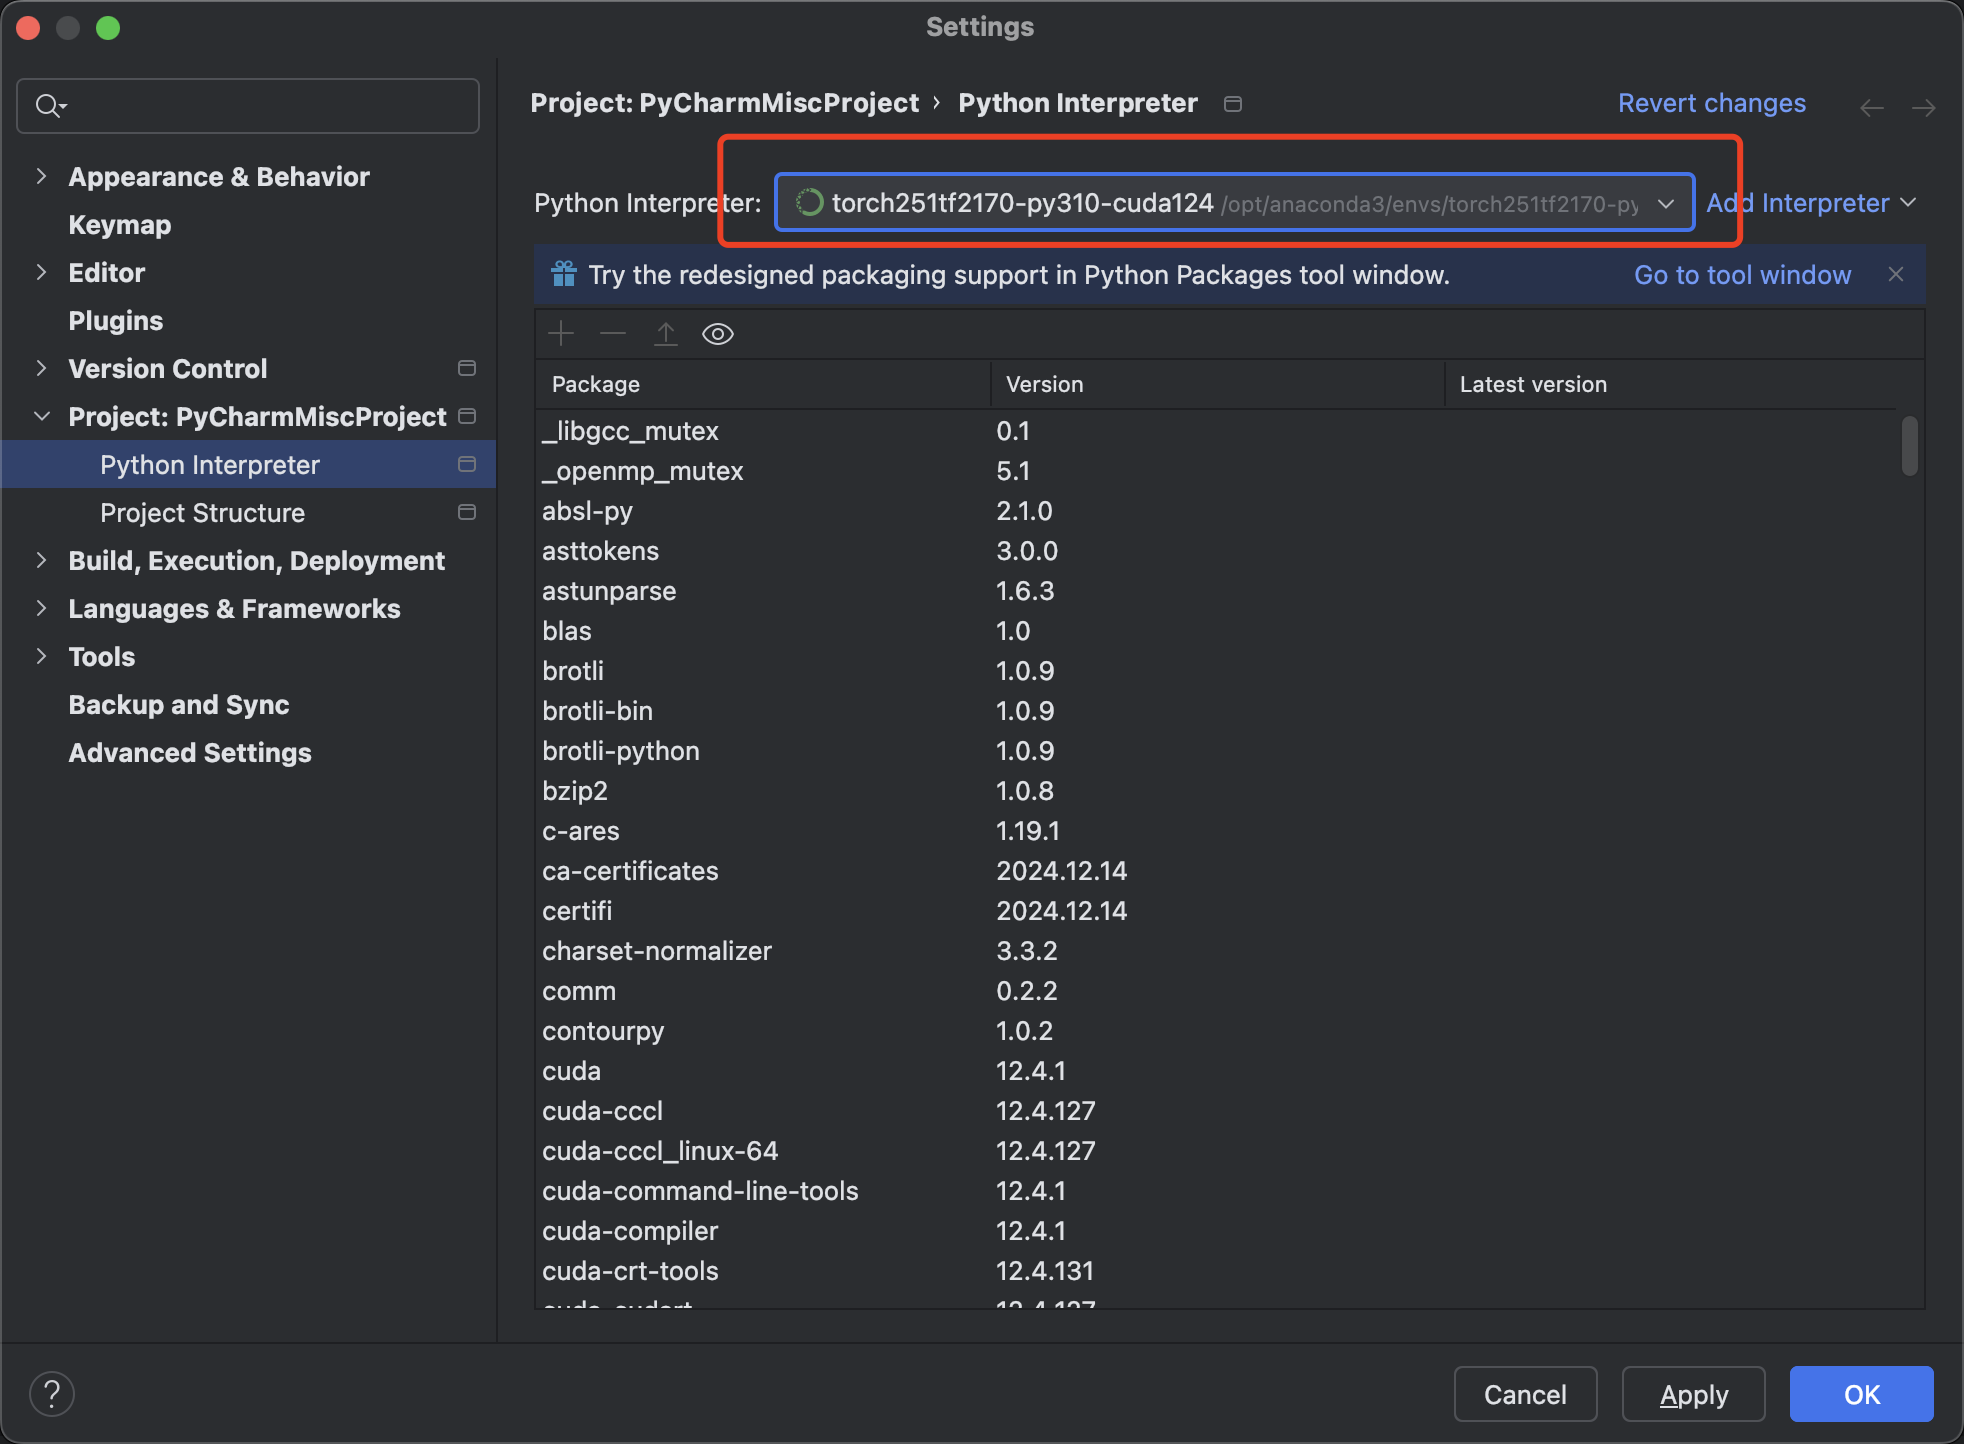Open Advanced Settings page
Image resolution: width=1964 pixels, height=1444 pixels.
pyautogui.click(x=190, y=753)
